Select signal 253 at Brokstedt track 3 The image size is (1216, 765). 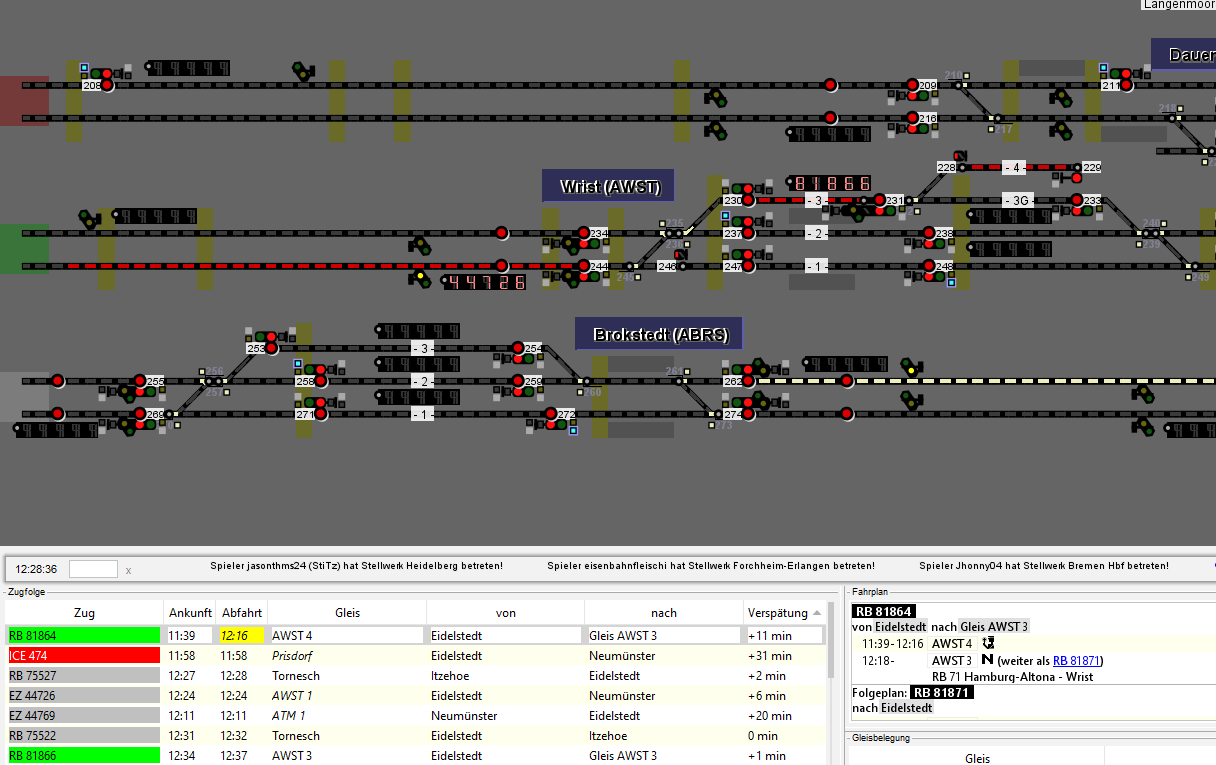tap(272, 348)
